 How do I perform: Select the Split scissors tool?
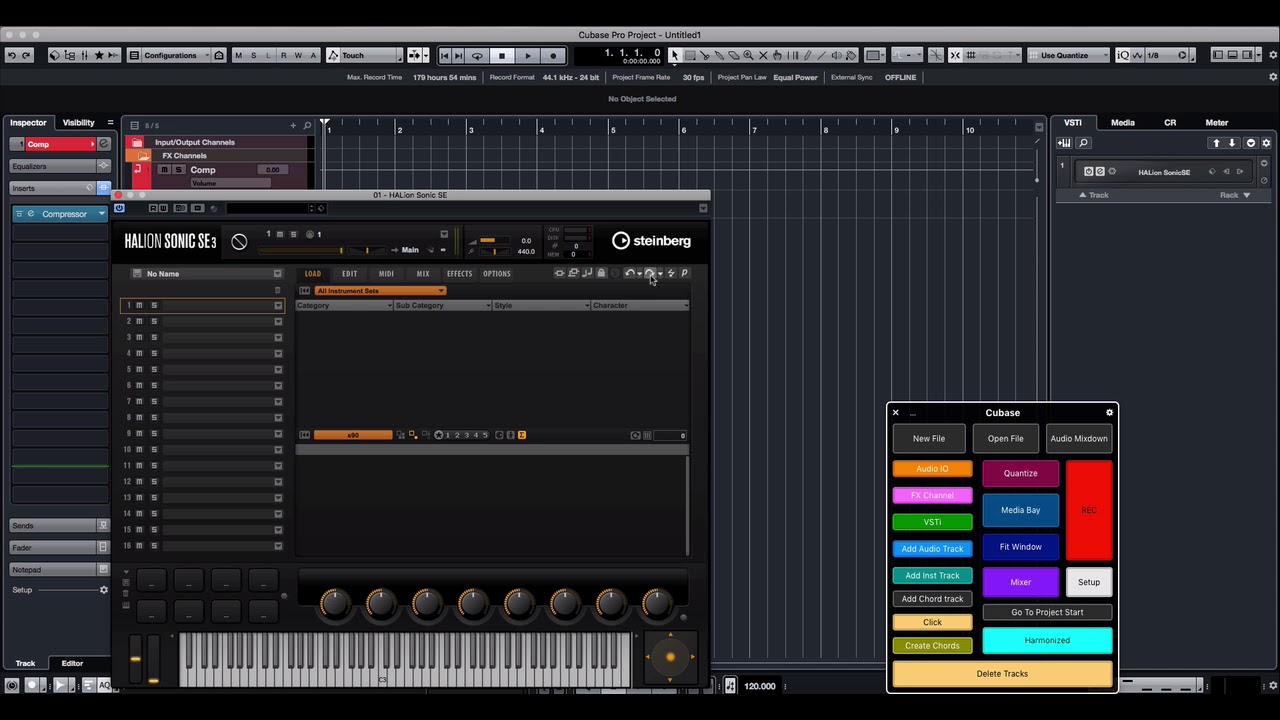point(704,55)
